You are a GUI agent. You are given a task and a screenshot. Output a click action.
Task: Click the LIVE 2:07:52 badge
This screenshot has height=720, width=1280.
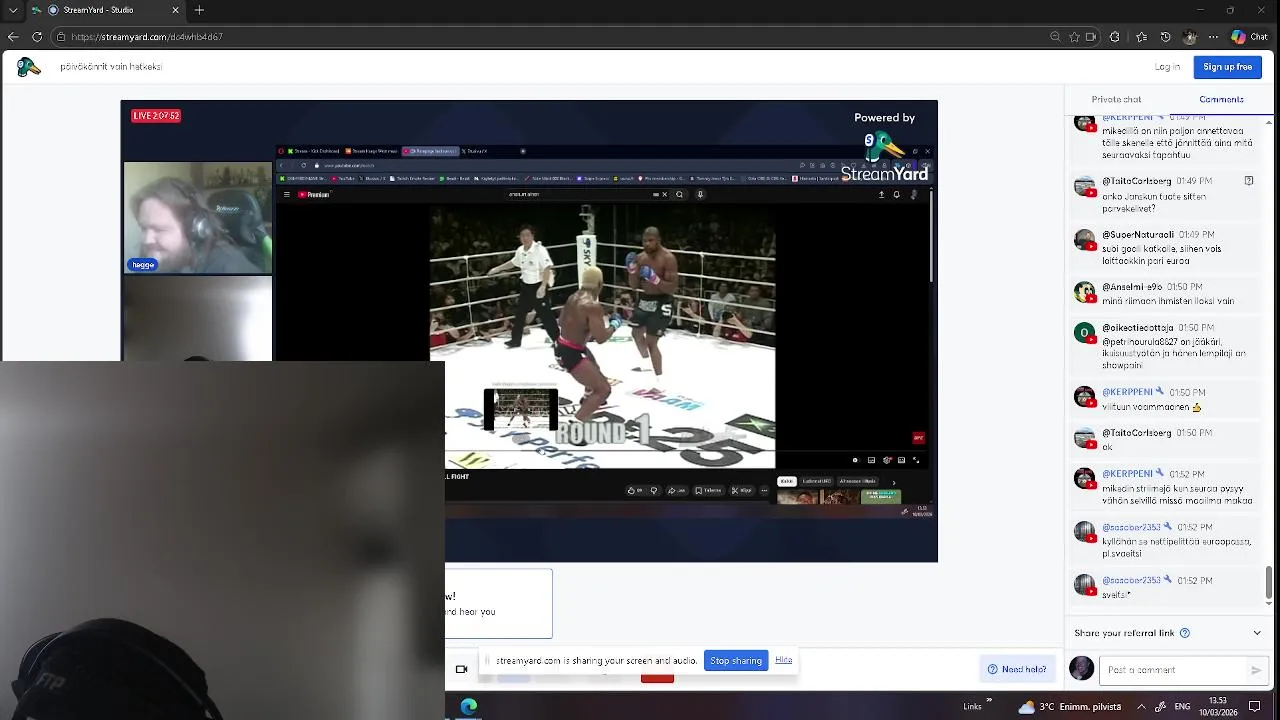pos(156,116)
